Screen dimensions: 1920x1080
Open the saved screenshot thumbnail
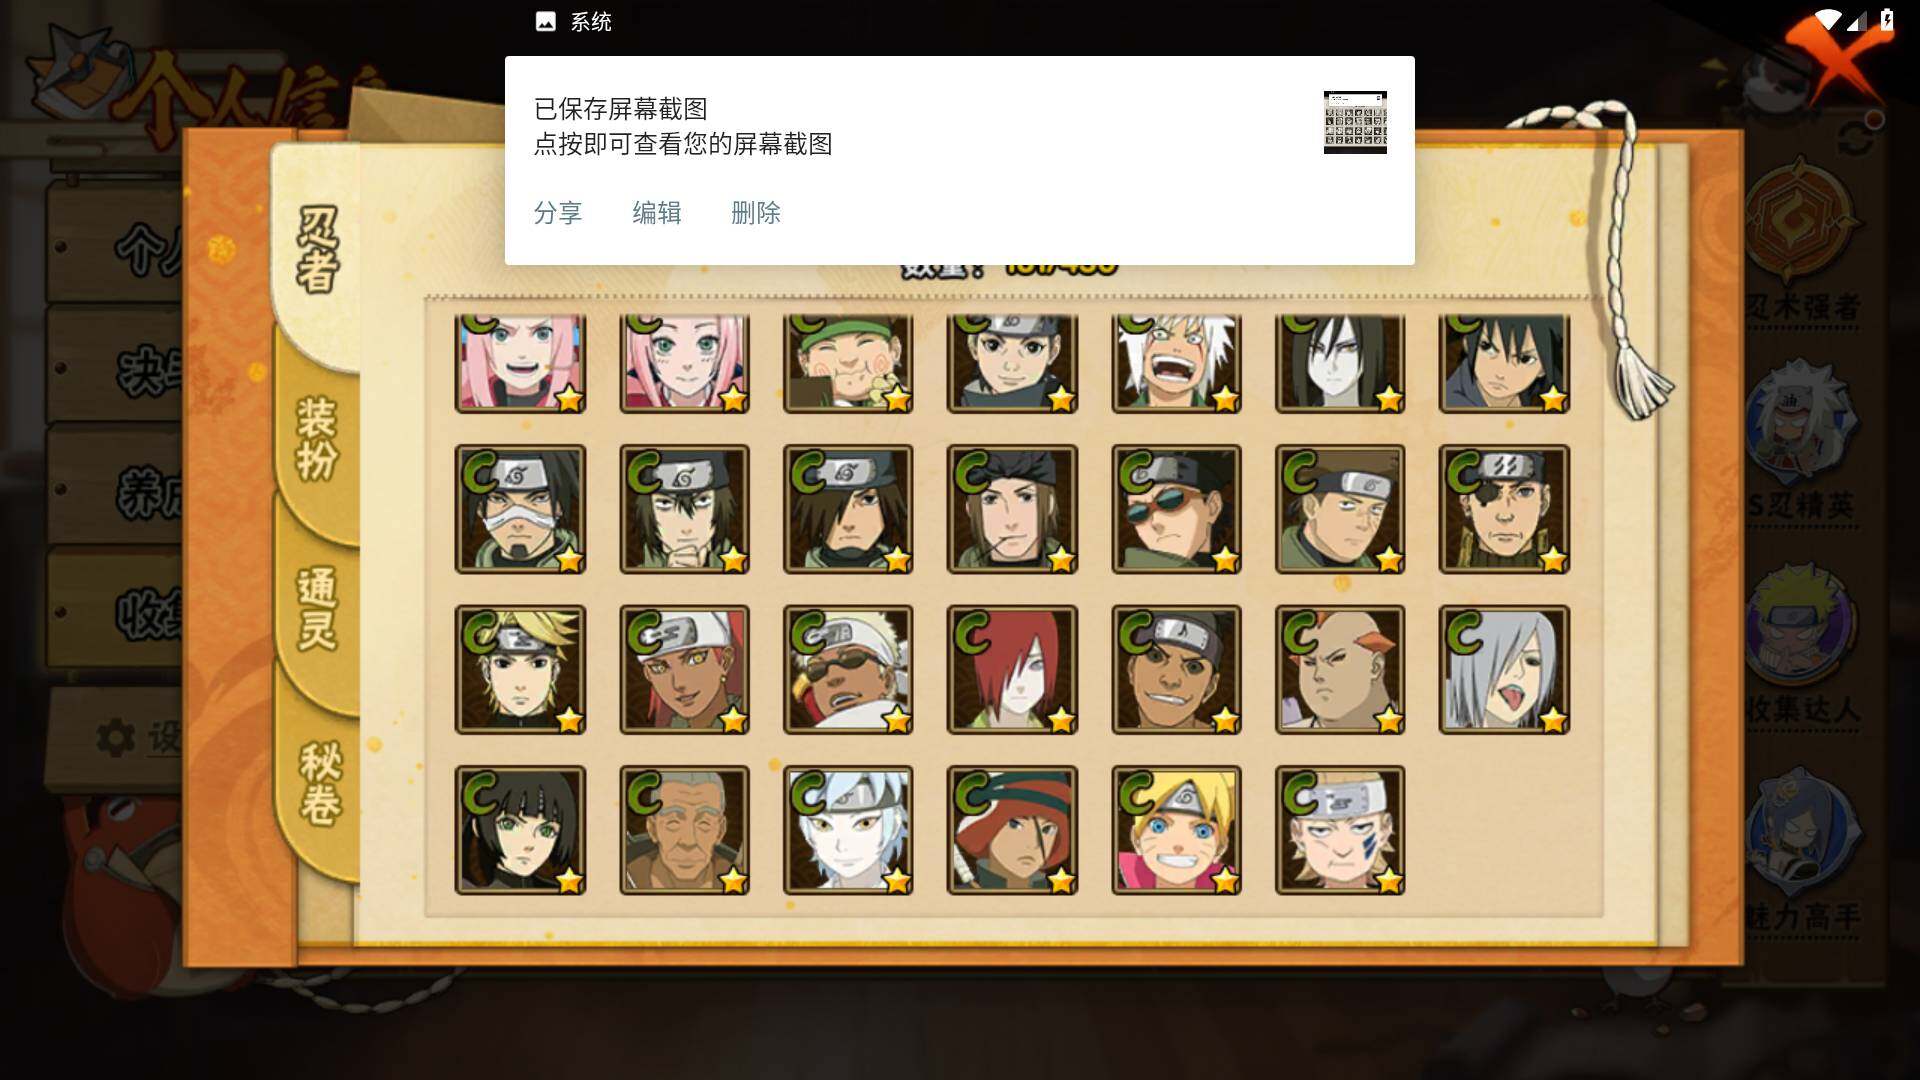tap(1355, 122)
